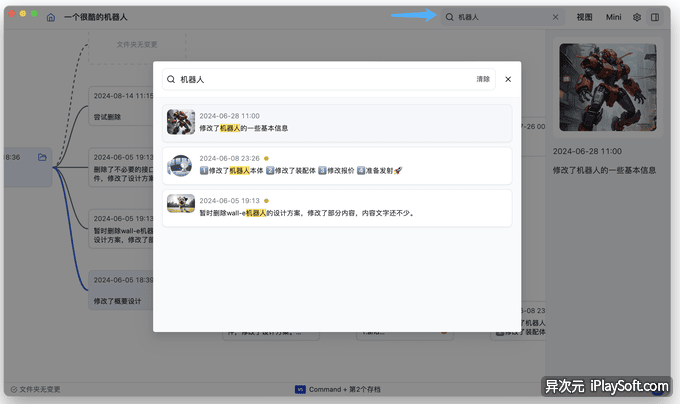Select text 修改了机器人的一些基本信息 in results
The width and height of the screenshot is (680, 404).
point(244,128)
